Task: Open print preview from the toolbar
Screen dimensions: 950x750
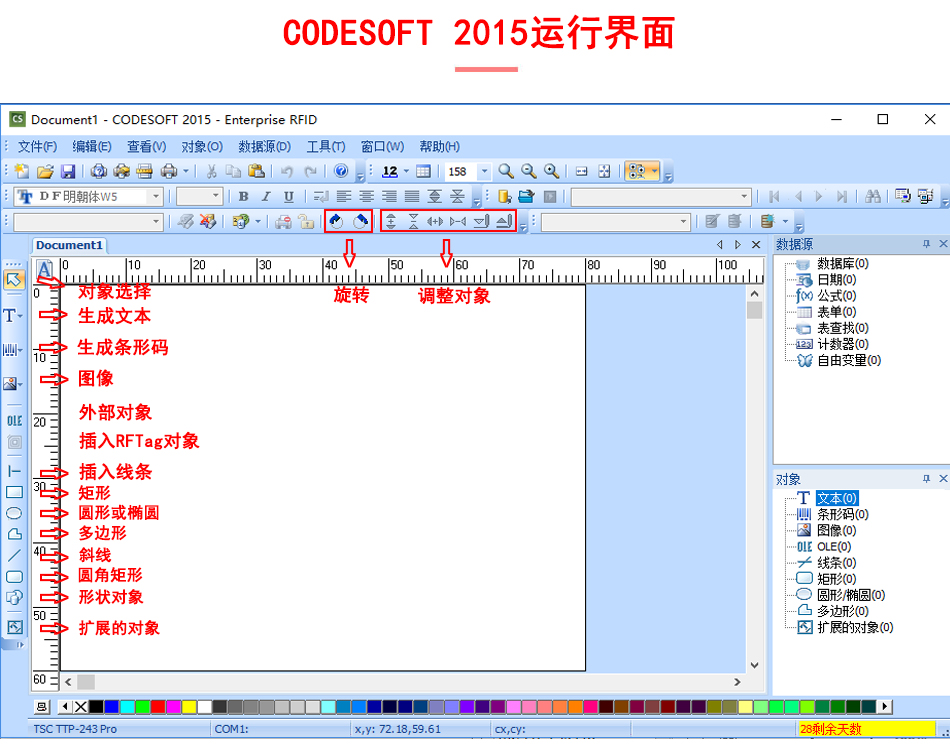Action: pos(99,171)
